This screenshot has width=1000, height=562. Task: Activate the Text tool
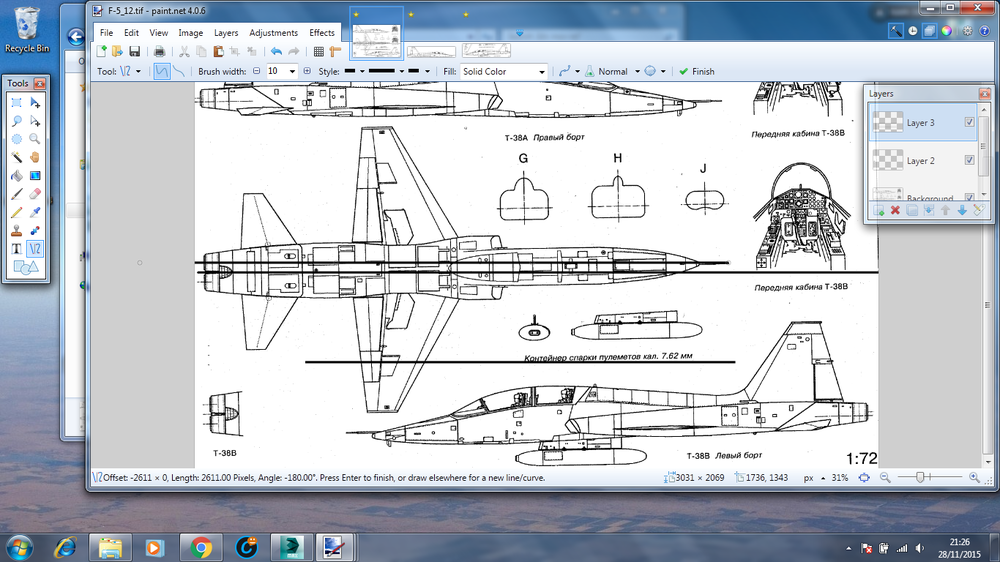pos(17,247)
